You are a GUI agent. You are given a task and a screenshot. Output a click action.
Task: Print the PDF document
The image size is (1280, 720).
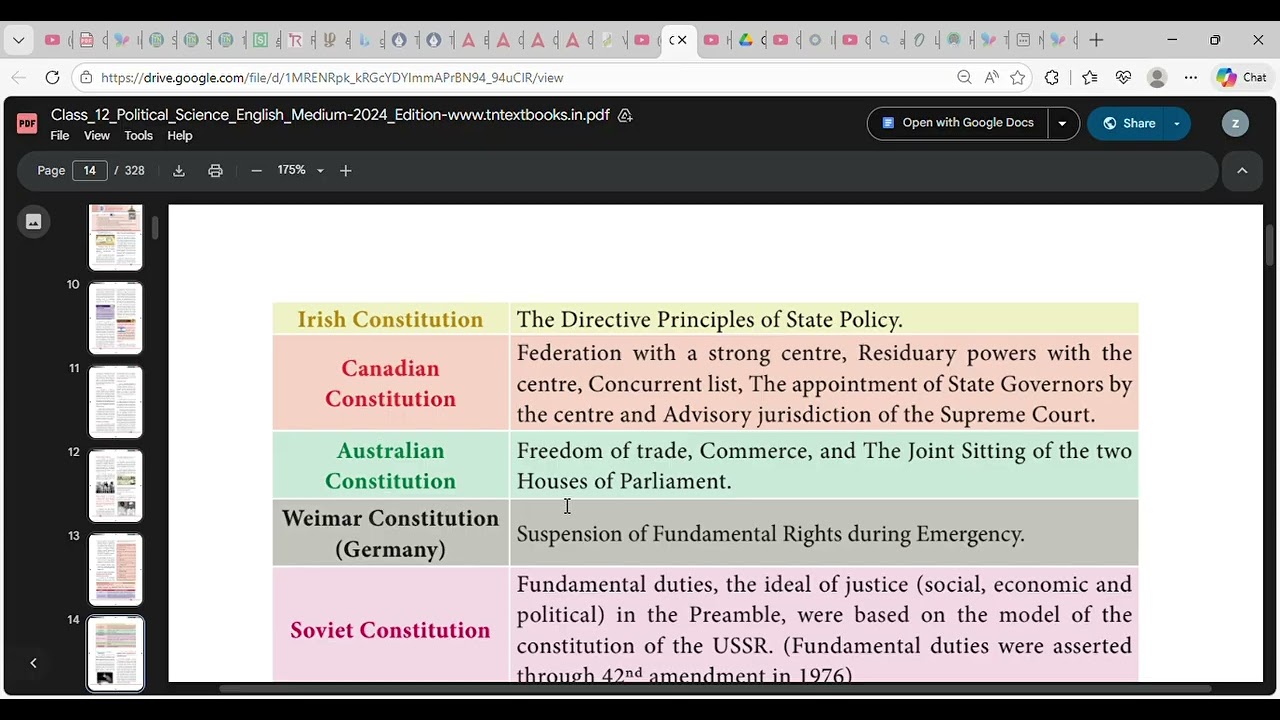[215, 171]
